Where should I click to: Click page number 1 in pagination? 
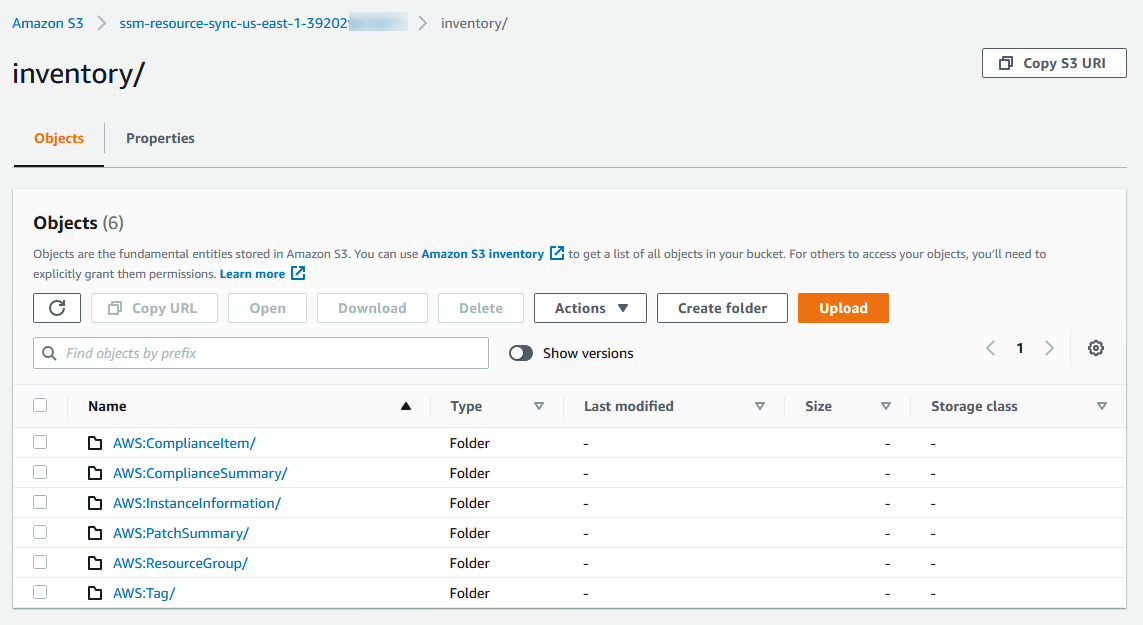click(1020, 348)
